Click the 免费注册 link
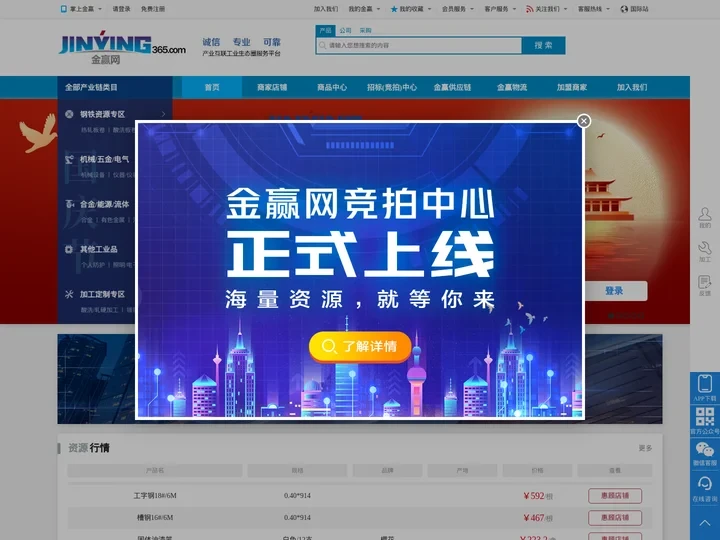The image size is (720, 540). point(153,9)
